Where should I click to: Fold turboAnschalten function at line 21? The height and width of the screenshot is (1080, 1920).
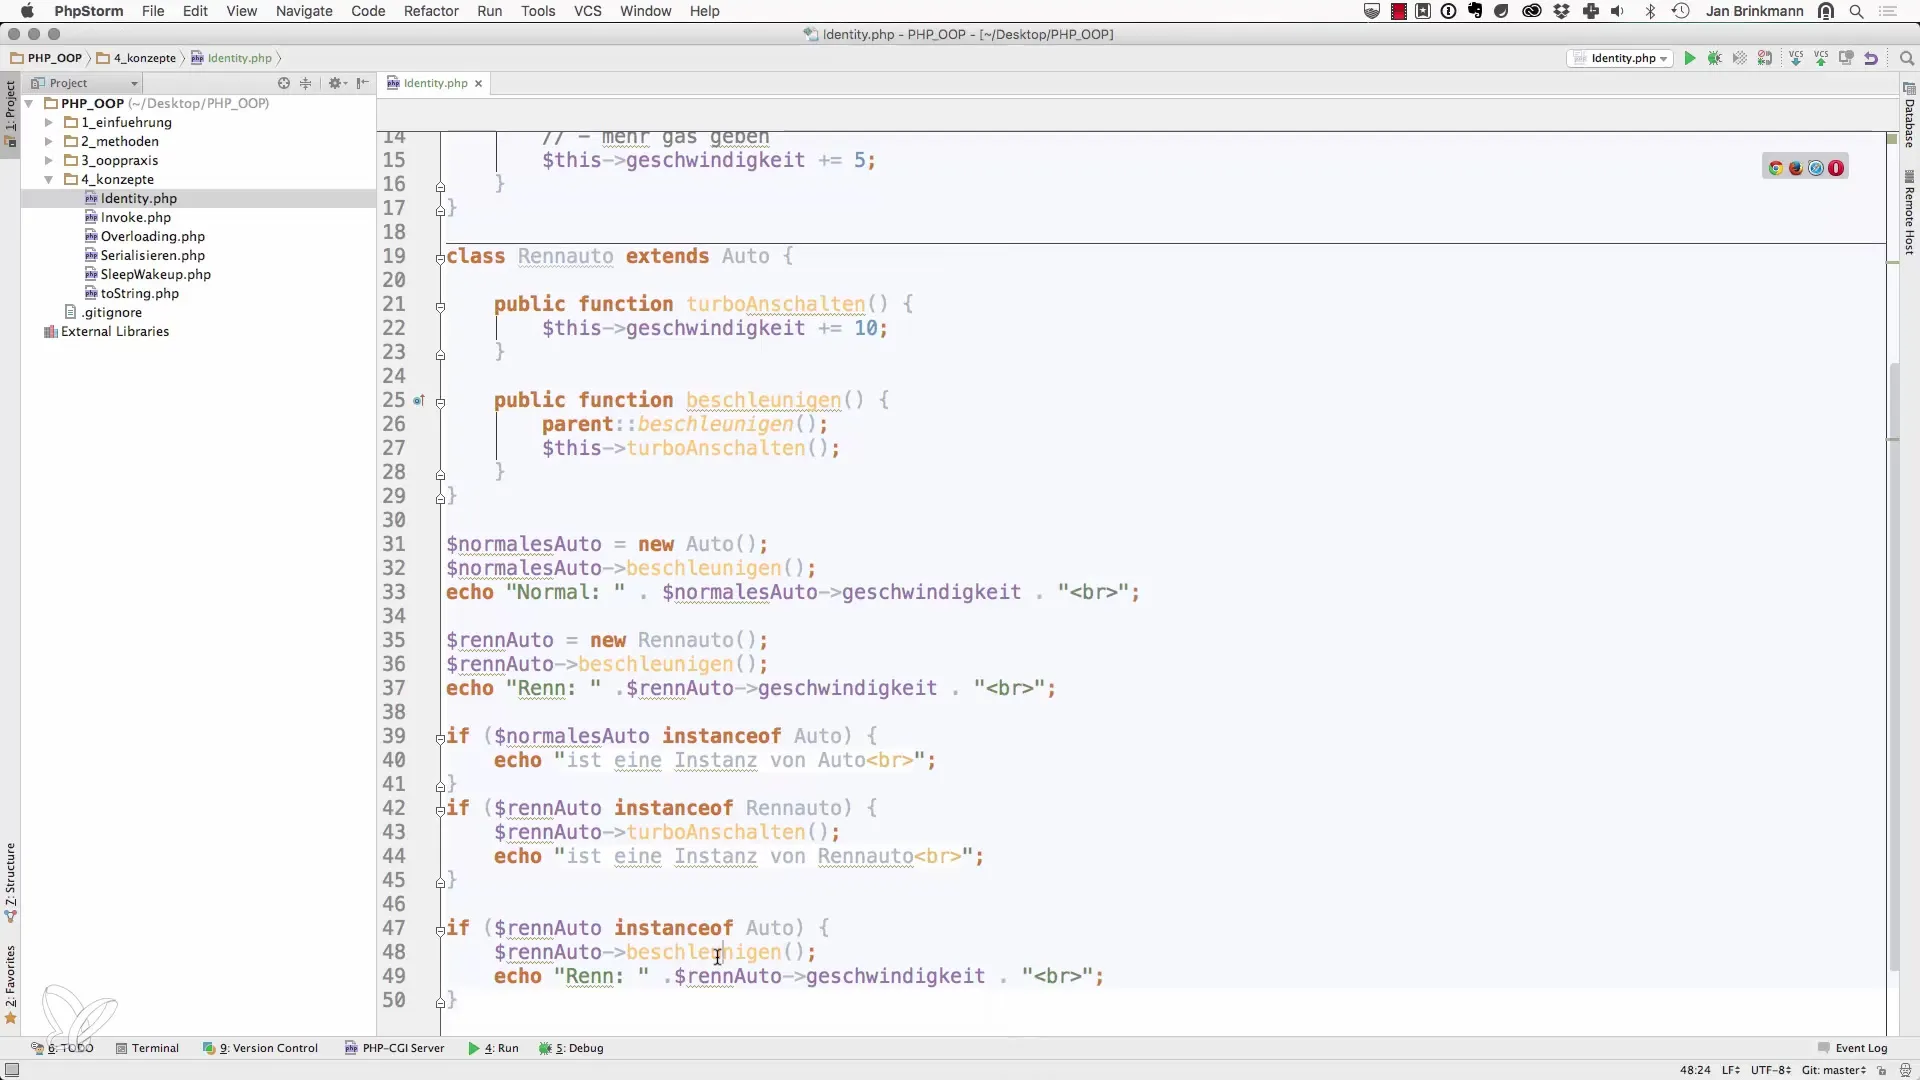(440, 307)
